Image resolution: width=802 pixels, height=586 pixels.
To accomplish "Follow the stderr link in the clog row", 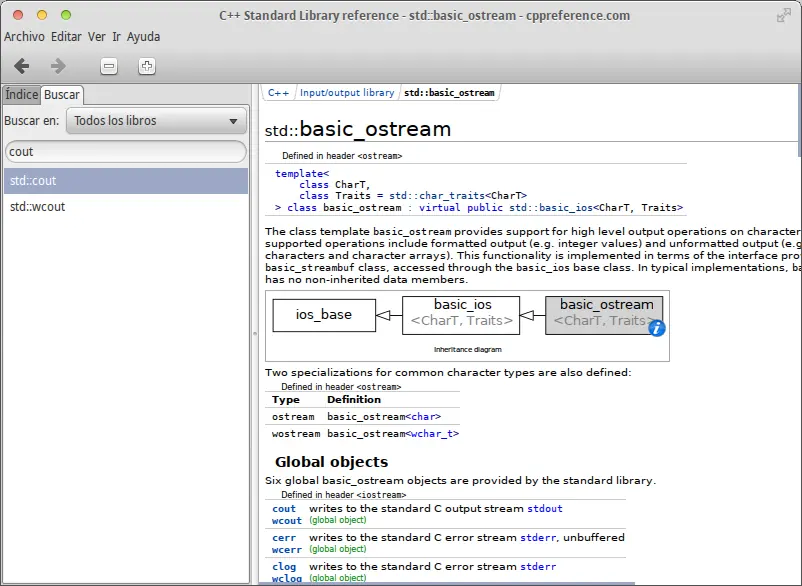I will 538,567.
